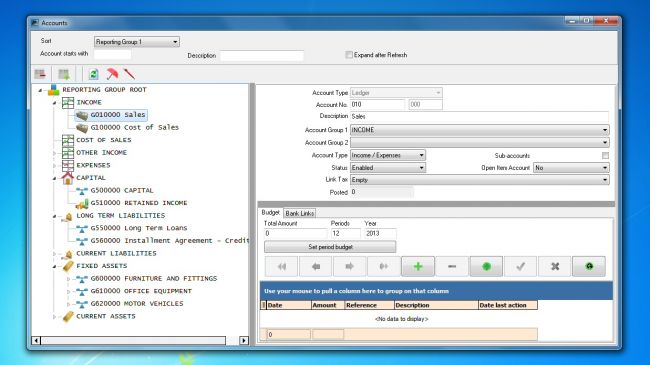Click the REPORTING GROUP ROOT blocks icon
The image size is (650, 365).
click(x=53, y=90)
